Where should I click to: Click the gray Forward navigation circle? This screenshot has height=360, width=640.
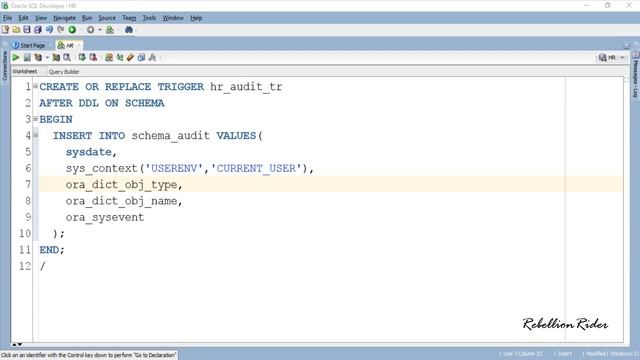90,30
